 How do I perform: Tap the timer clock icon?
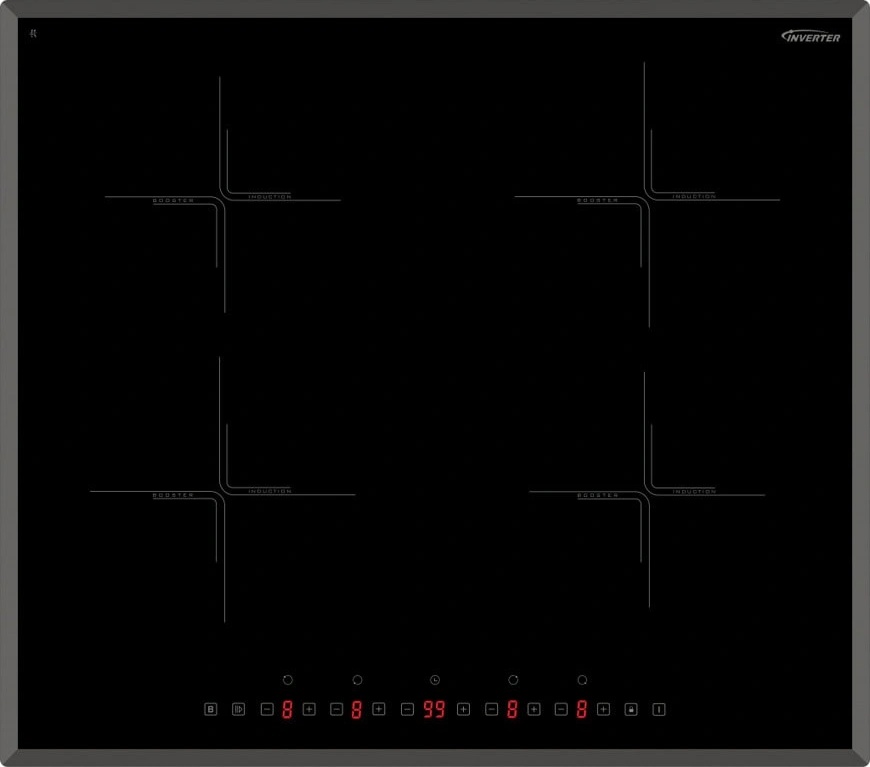coord(435,680)
